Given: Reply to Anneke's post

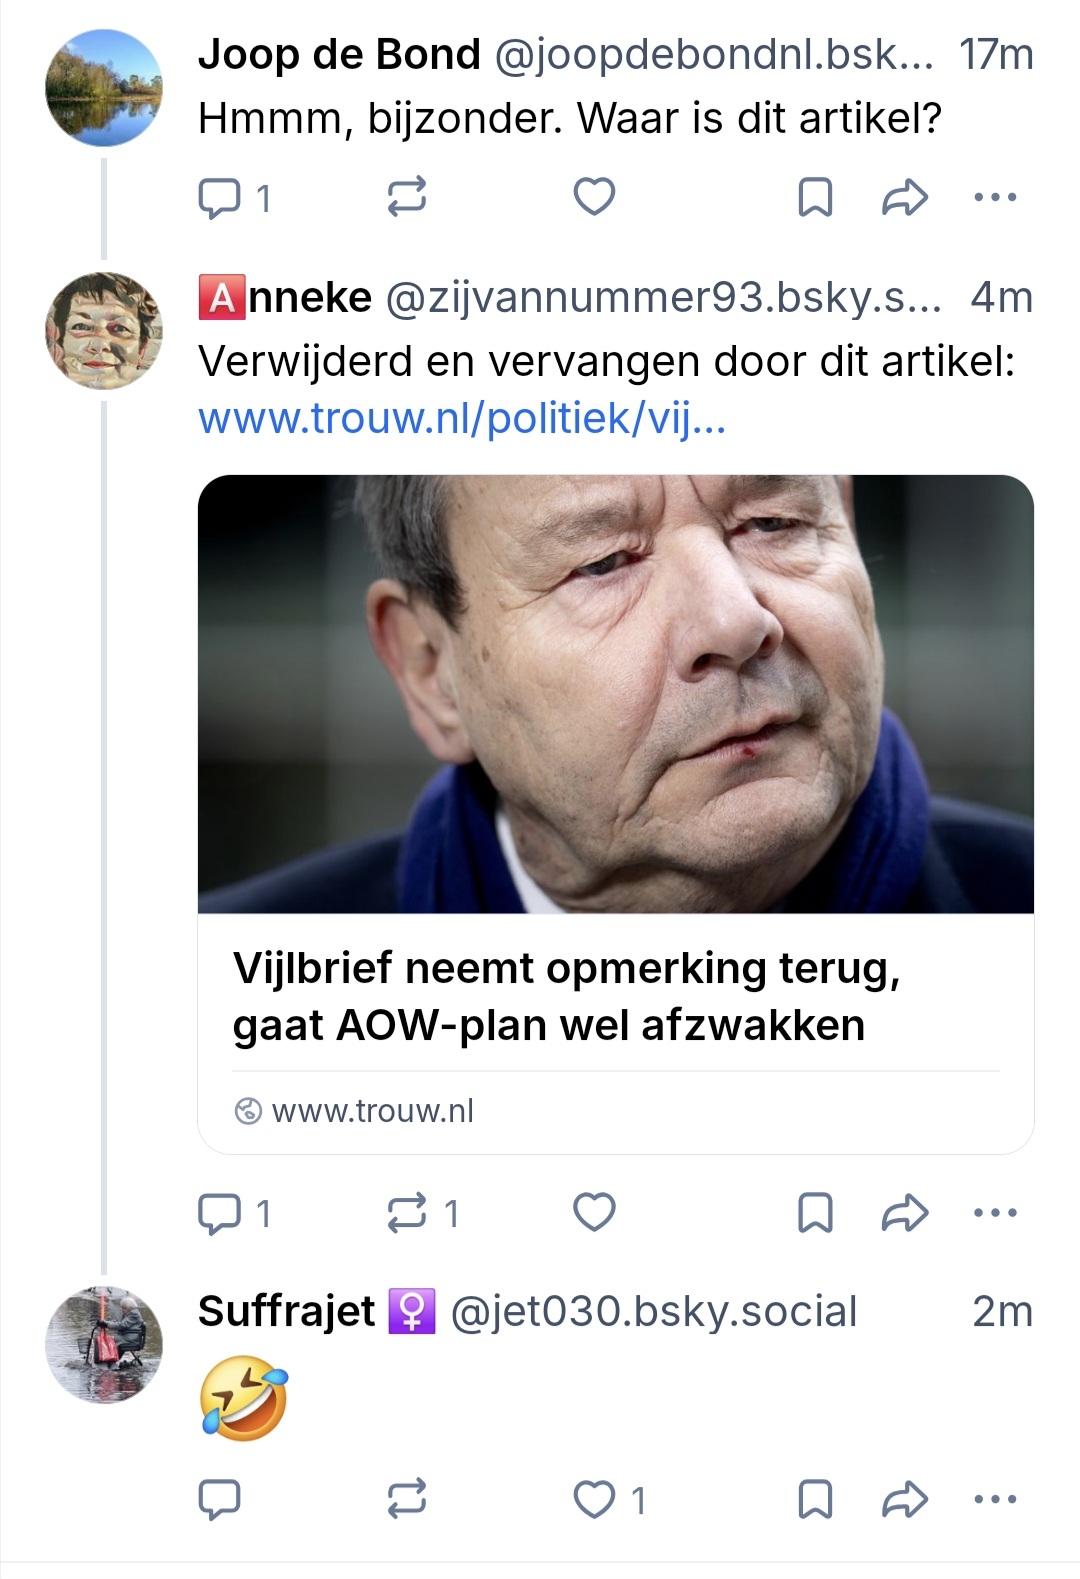Looking at the screenshot, I should [x=220, y=1213].
